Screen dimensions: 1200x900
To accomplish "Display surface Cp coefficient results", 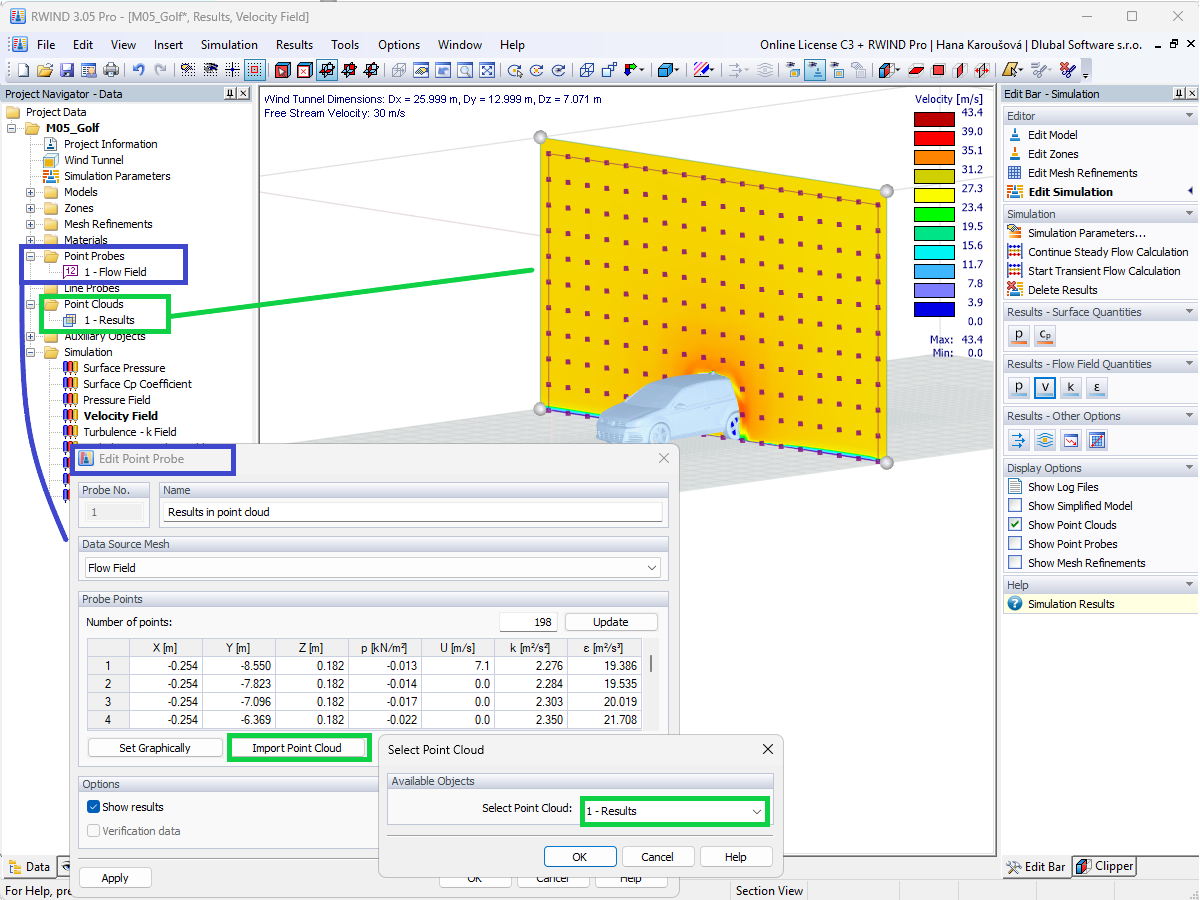I will [x=1044, y=335].
